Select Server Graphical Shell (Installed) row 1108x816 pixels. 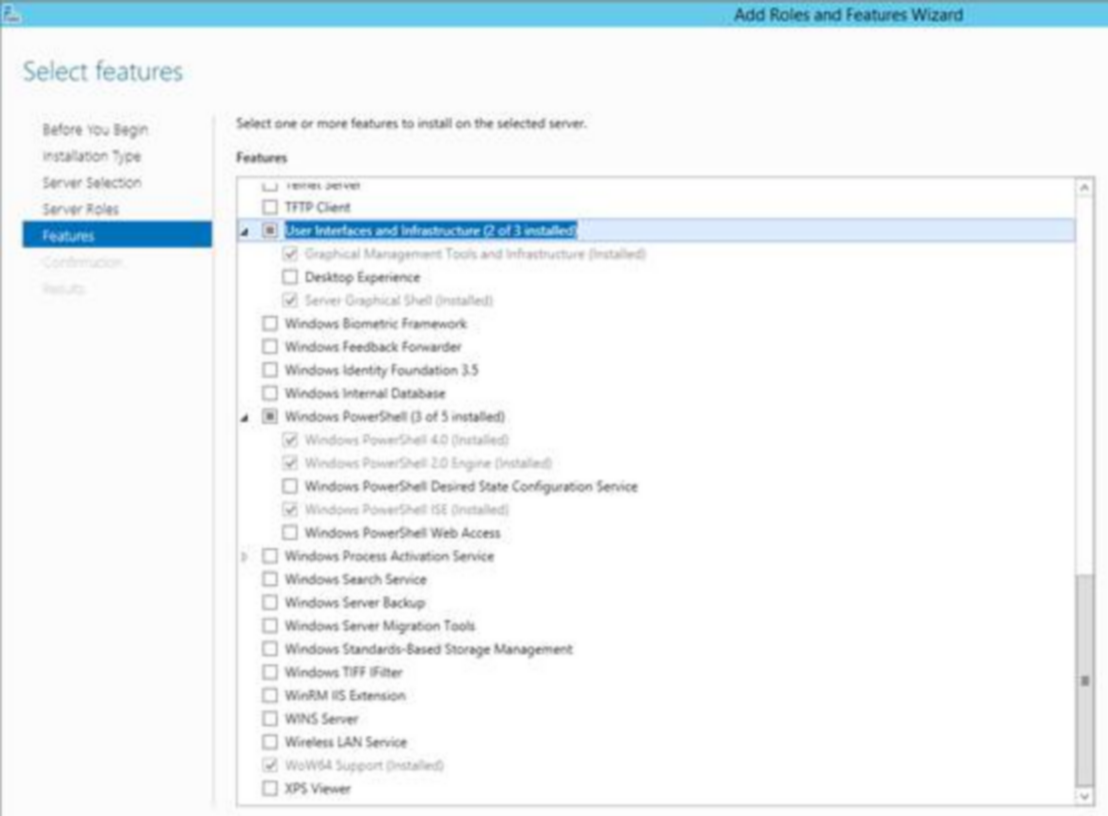pos(399,300)
